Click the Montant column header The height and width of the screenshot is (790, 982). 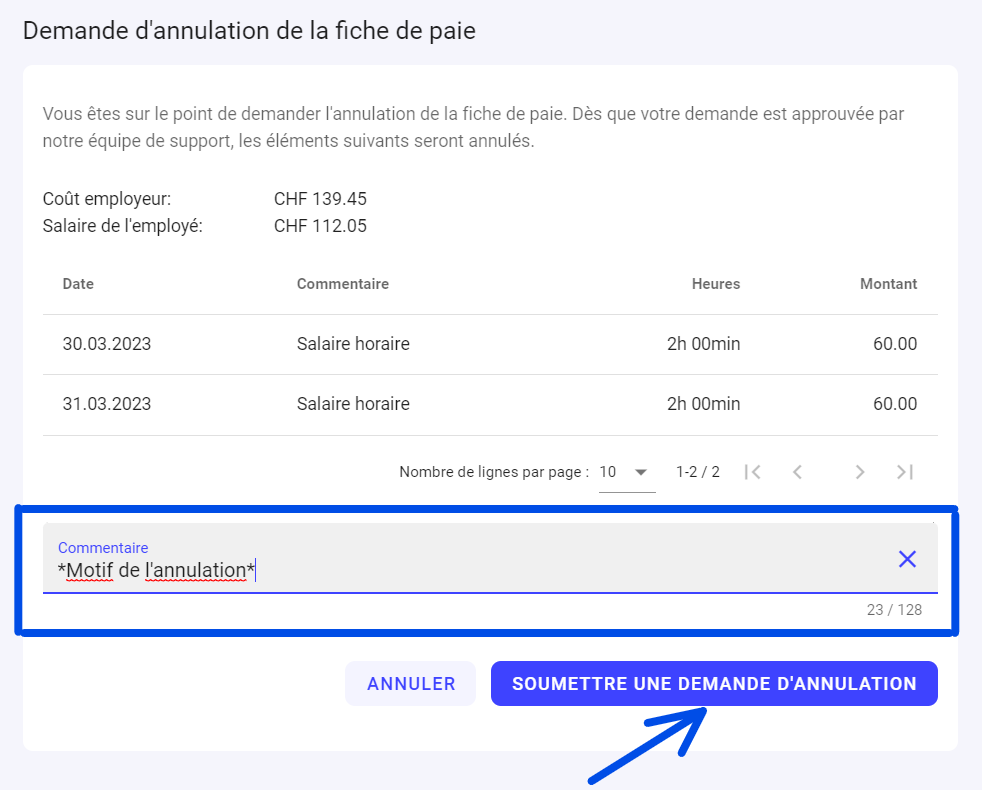tap(888, 284)
